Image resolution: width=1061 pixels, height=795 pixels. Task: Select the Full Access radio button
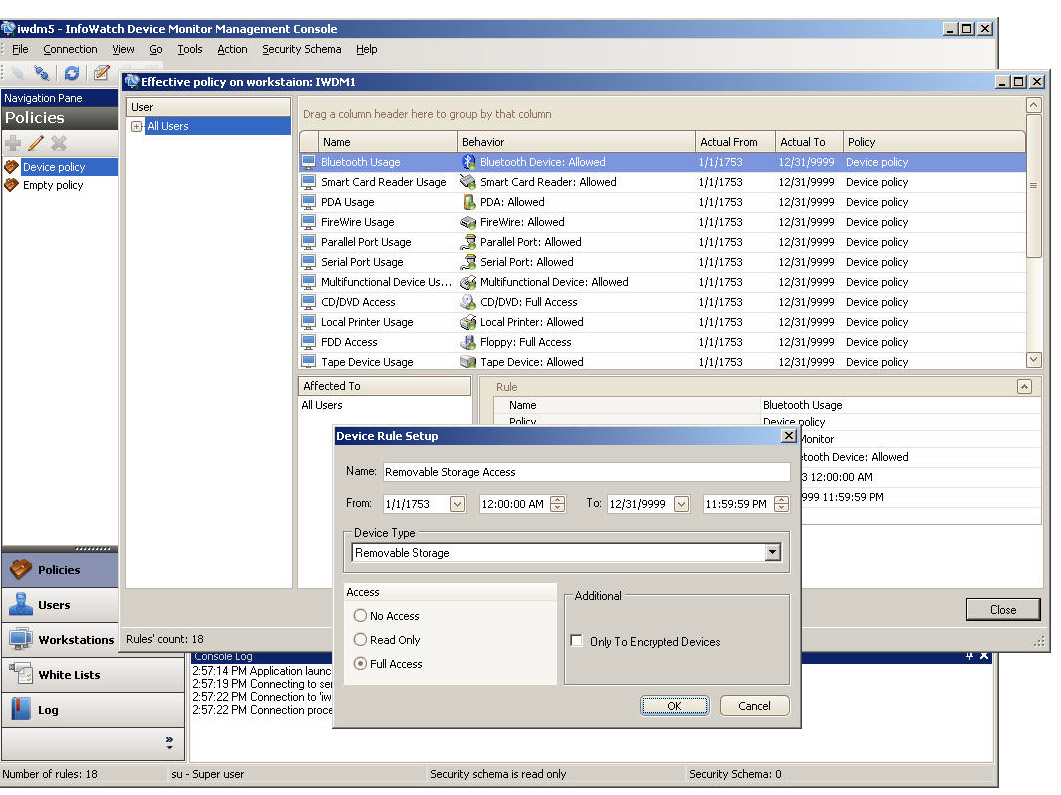point(360,664)
